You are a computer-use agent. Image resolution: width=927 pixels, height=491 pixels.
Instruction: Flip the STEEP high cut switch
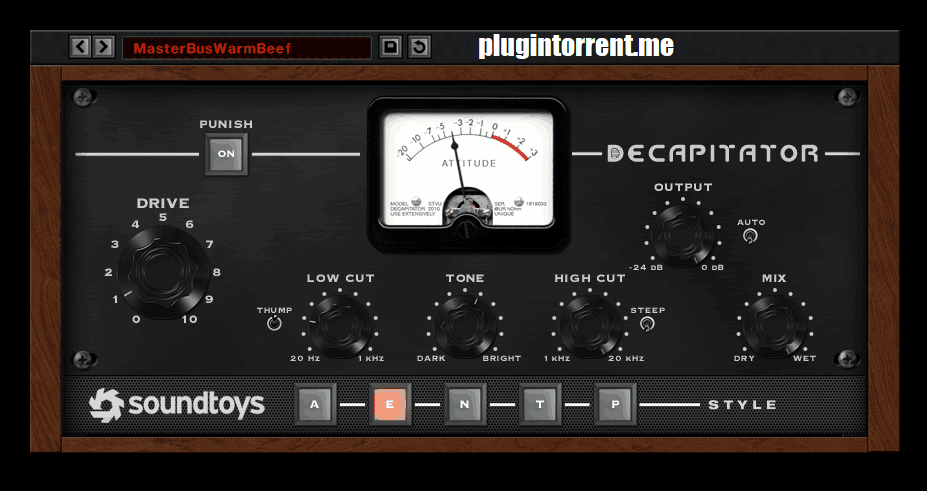647,324
